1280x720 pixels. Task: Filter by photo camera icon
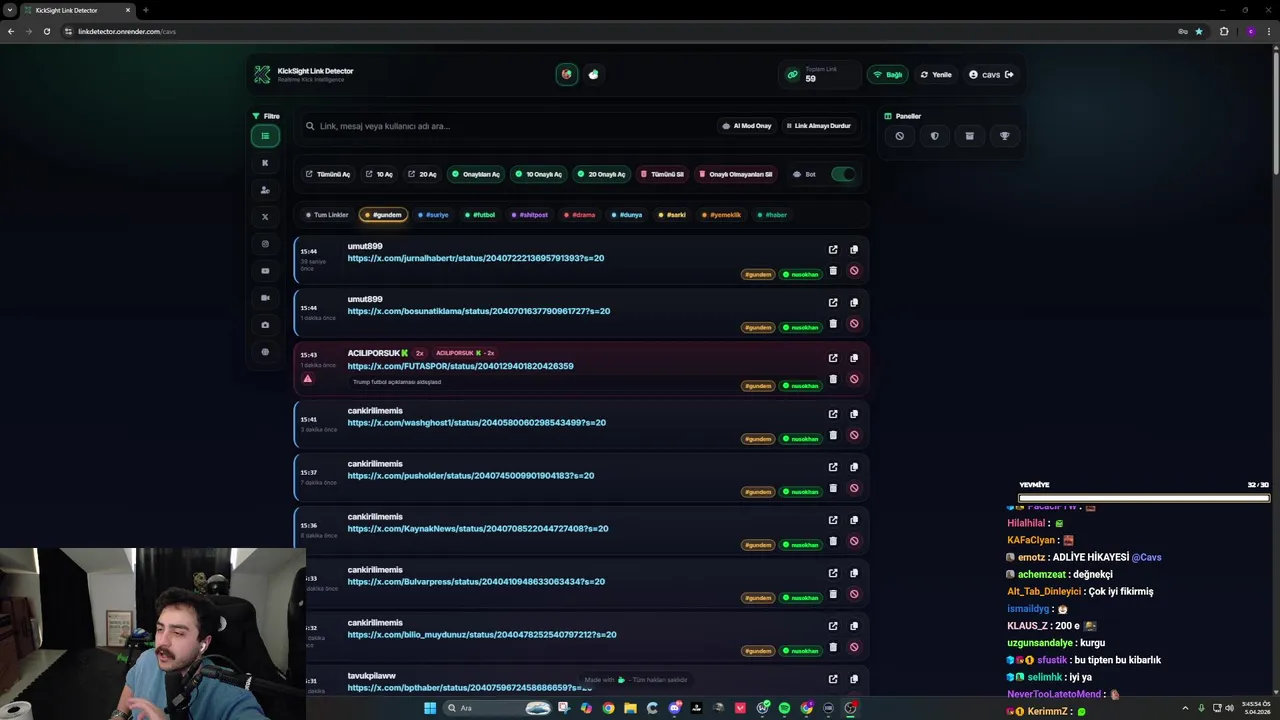(x=265, y=325)
